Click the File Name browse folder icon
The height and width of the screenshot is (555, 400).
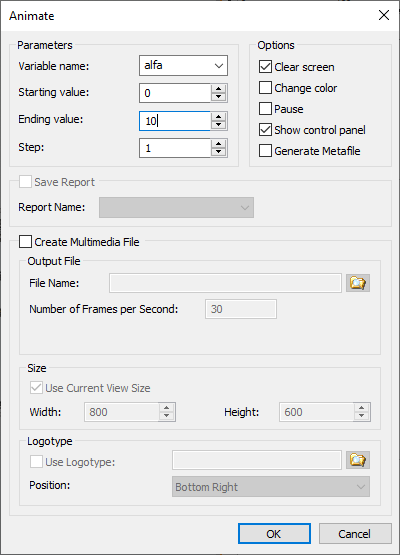[358, 283]
